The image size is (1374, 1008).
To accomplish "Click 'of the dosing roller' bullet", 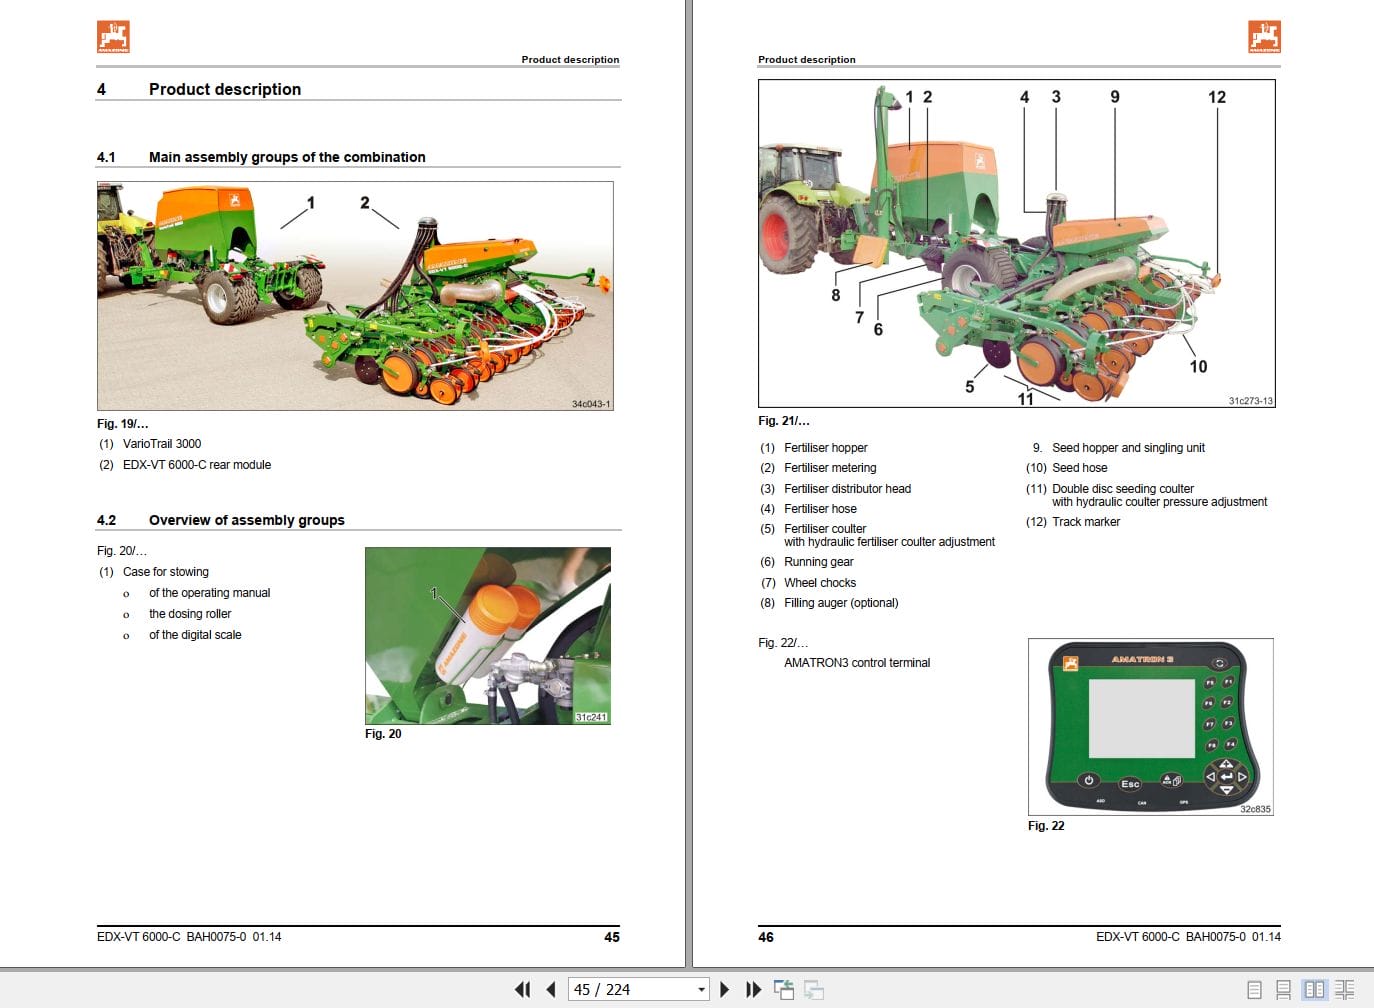I will pos(190,614).
